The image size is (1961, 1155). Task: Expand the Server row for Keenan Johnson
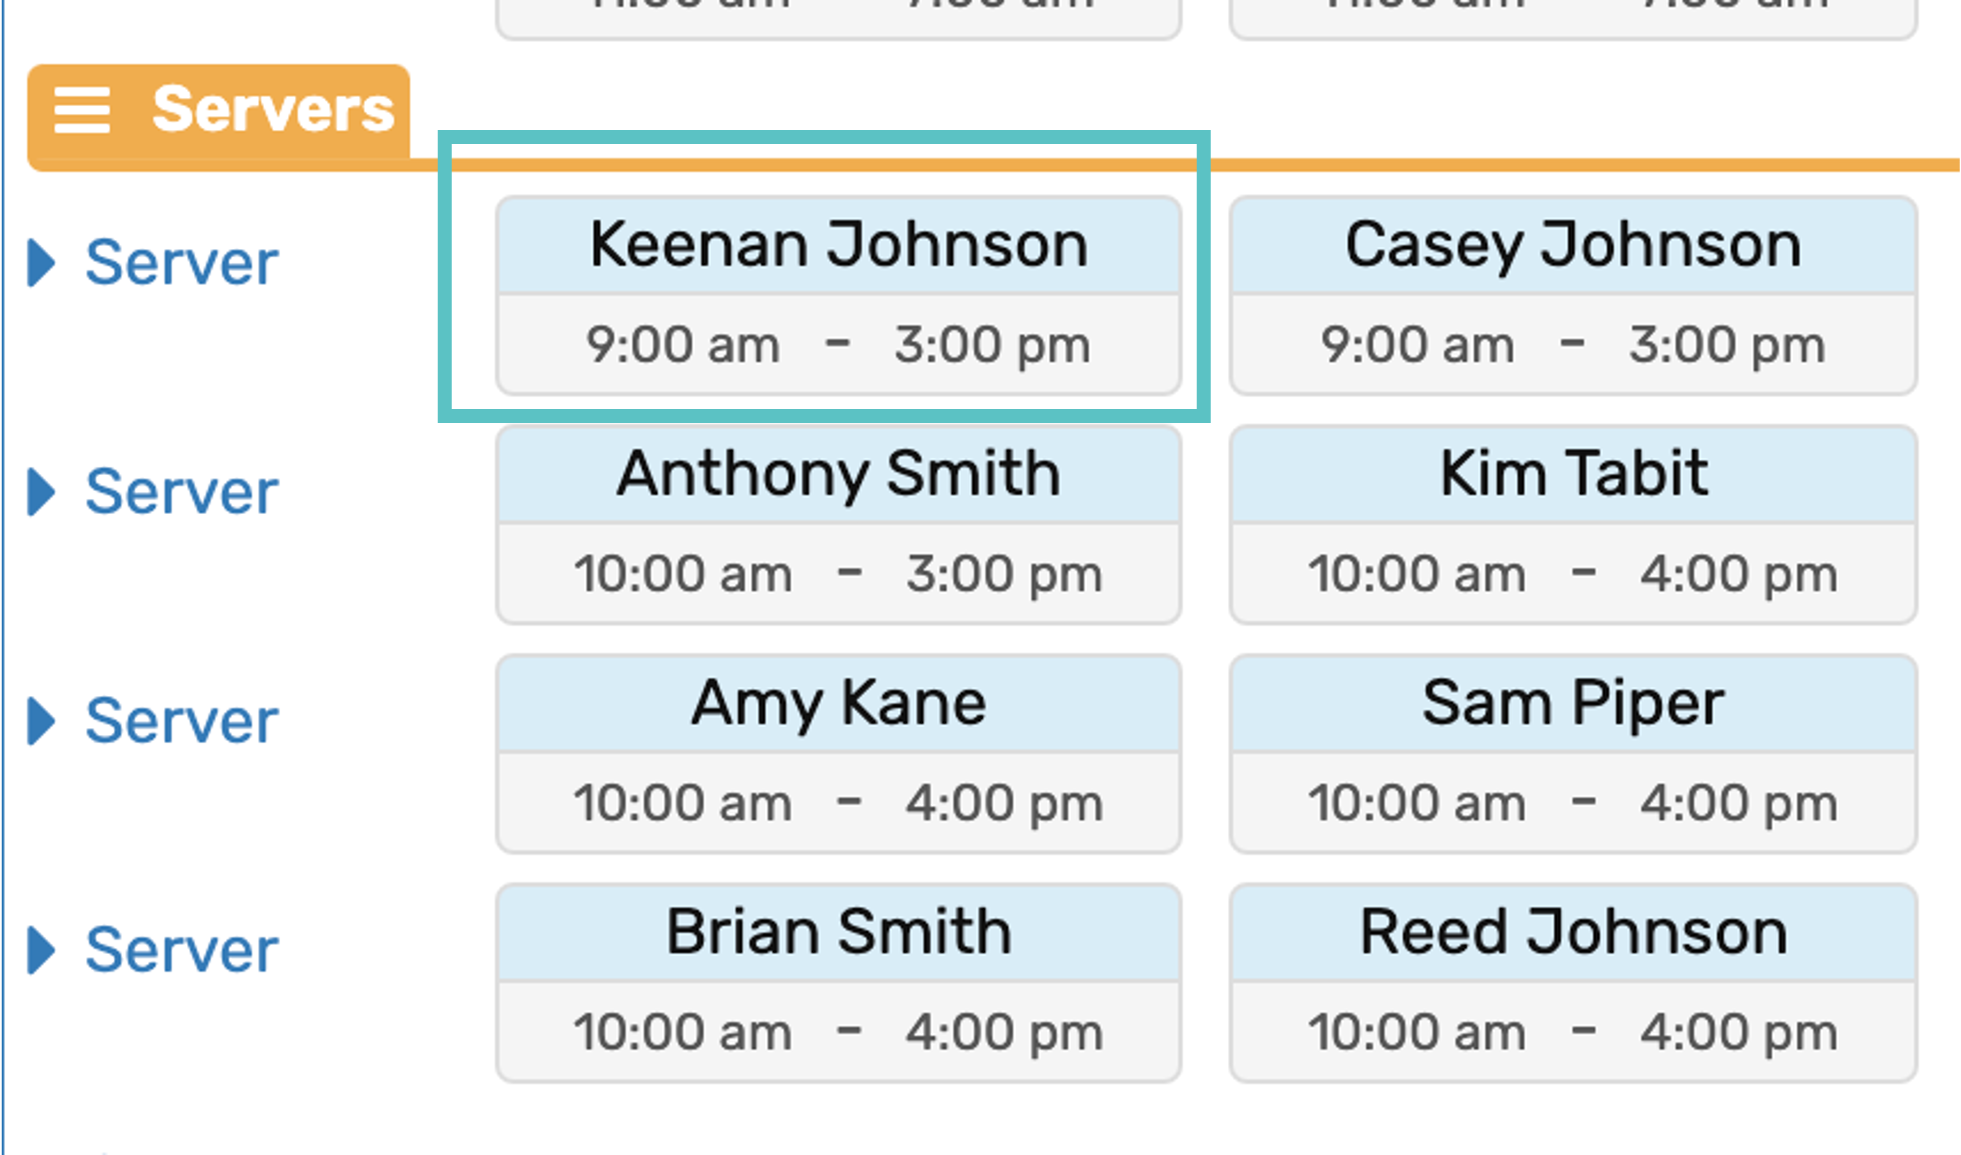(x=41, y=263)
